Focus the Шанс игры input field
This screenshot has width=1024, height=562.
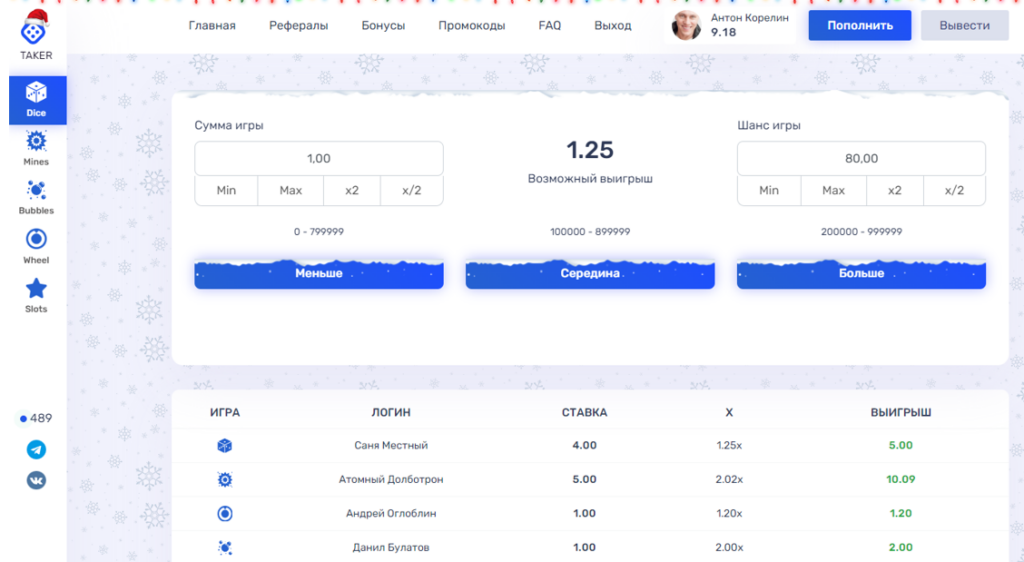coord(861,159)
